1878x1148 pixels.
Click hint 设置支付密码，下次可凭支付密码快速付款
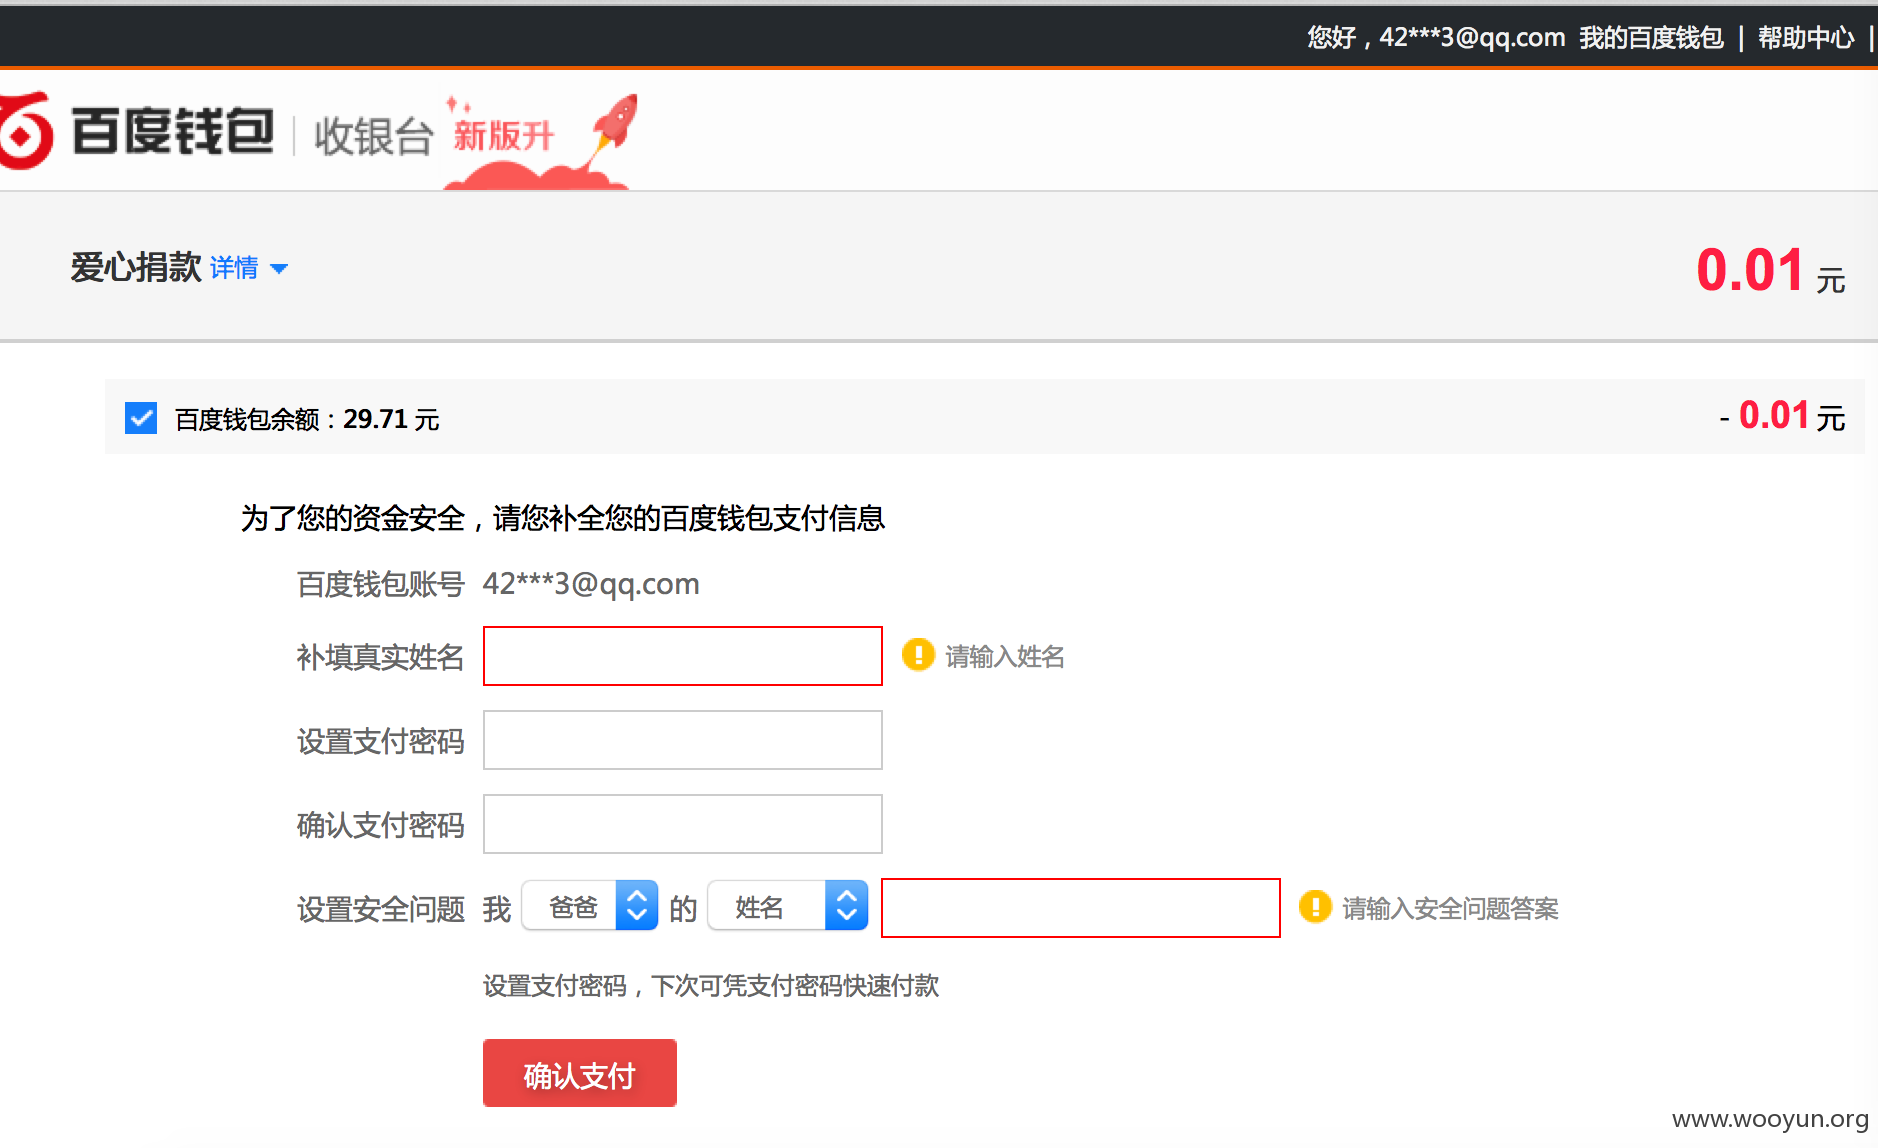pos(711,986)
